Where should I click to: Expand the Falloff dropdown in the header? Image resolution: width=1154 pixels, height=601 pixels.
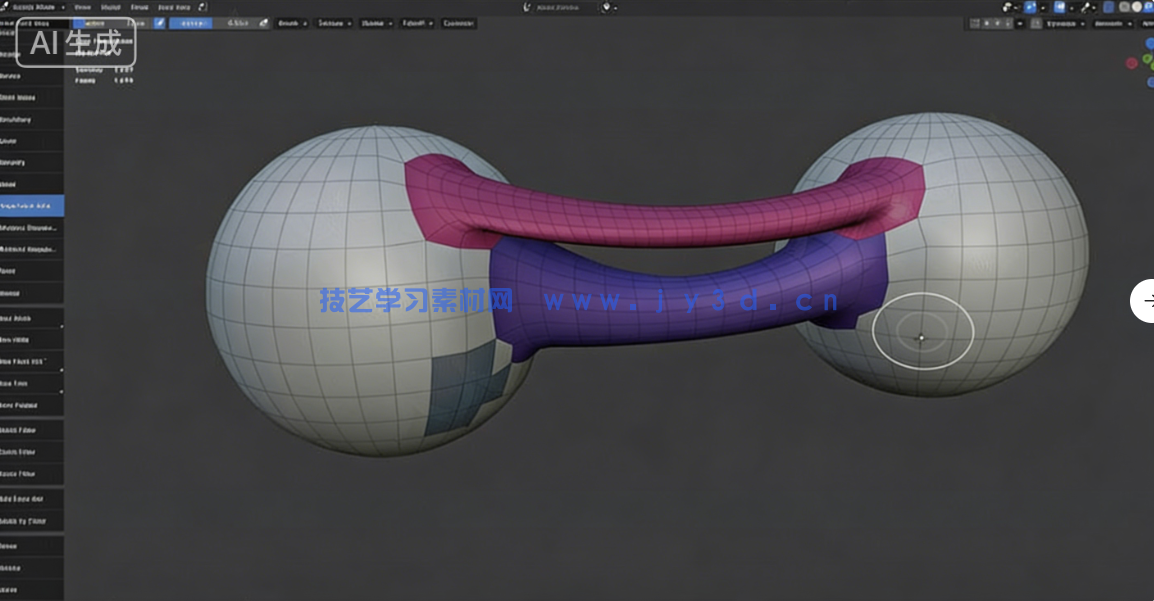(x=417, y=22)
